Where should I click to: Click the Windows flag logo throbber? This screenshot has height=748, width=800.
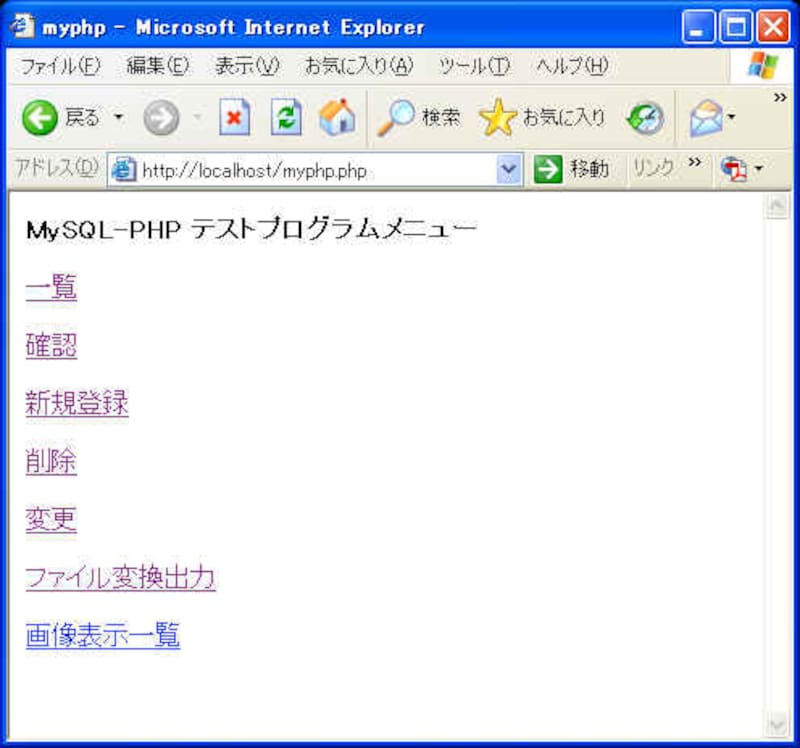[762, 65]
